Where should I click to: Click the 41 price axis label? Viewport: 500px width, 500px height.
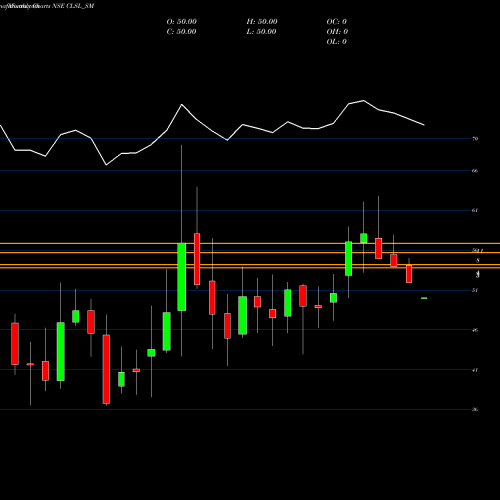[475, 370]
